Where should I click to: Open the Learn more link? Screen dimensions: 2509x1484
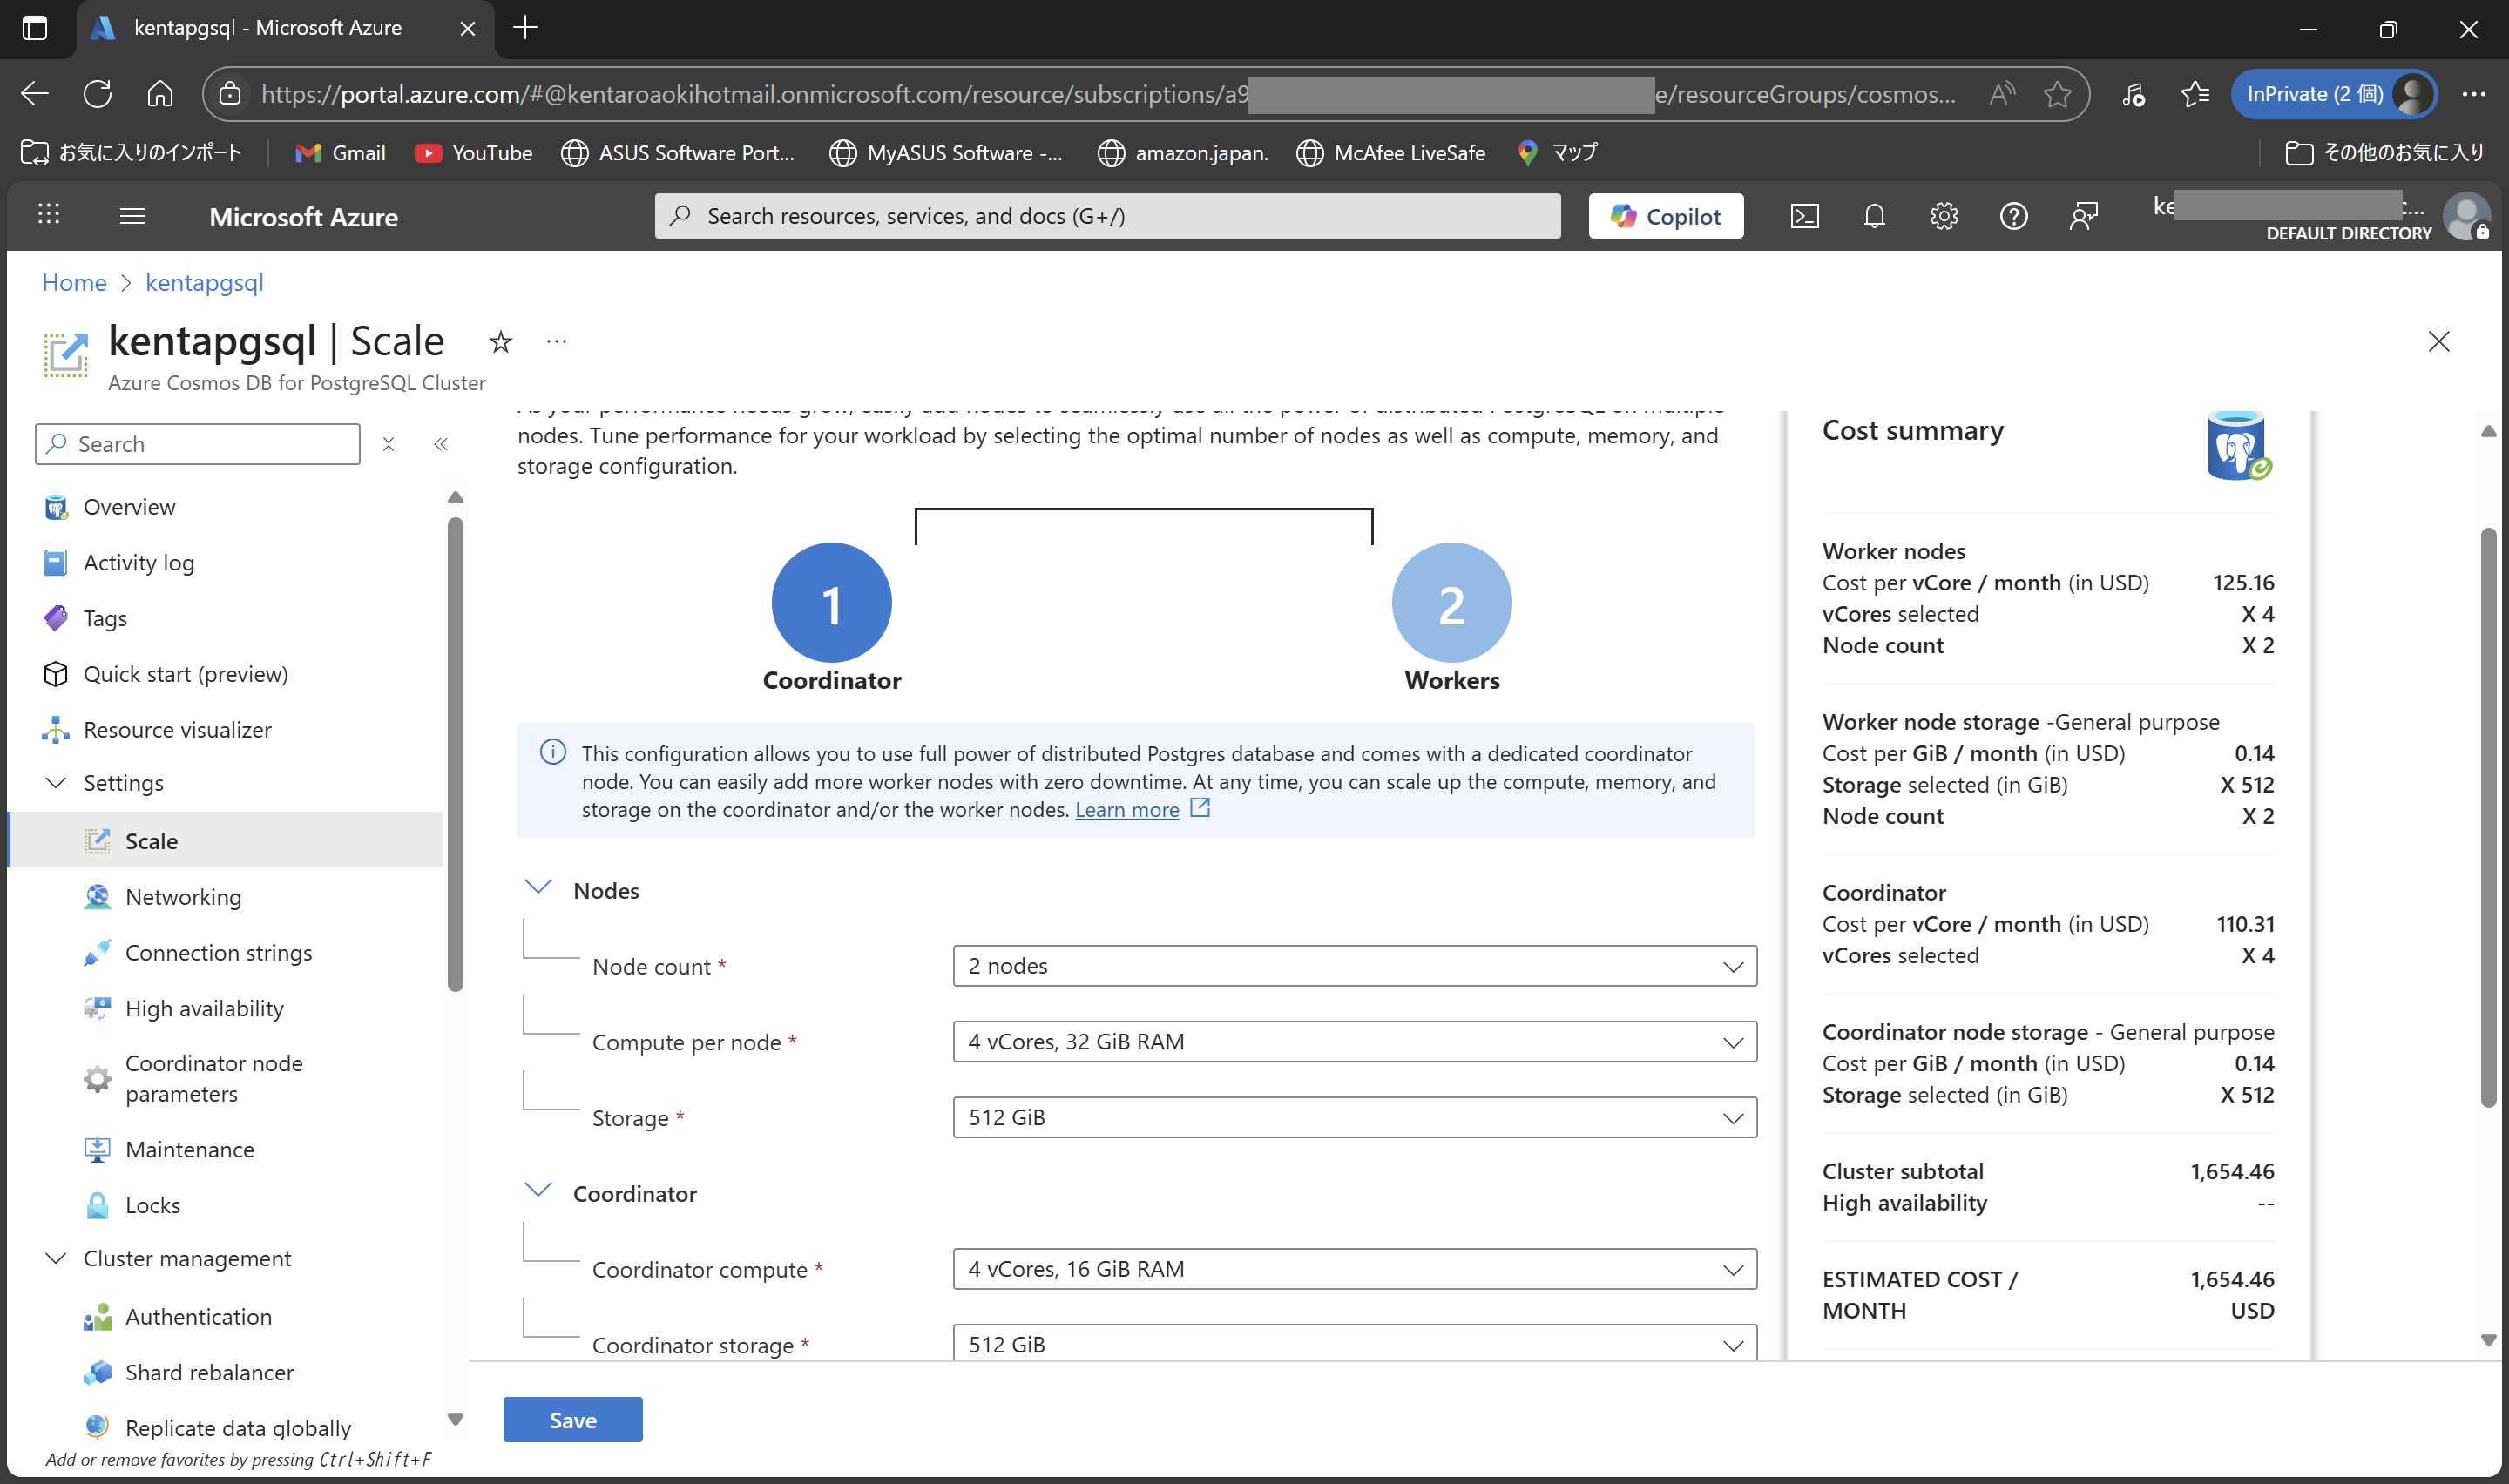tap(1128, 809)
